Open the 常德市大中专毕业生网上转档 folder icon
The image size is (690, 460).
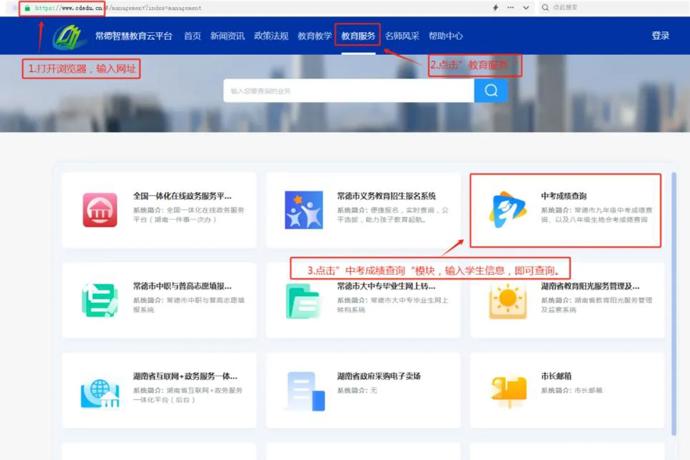303,300
